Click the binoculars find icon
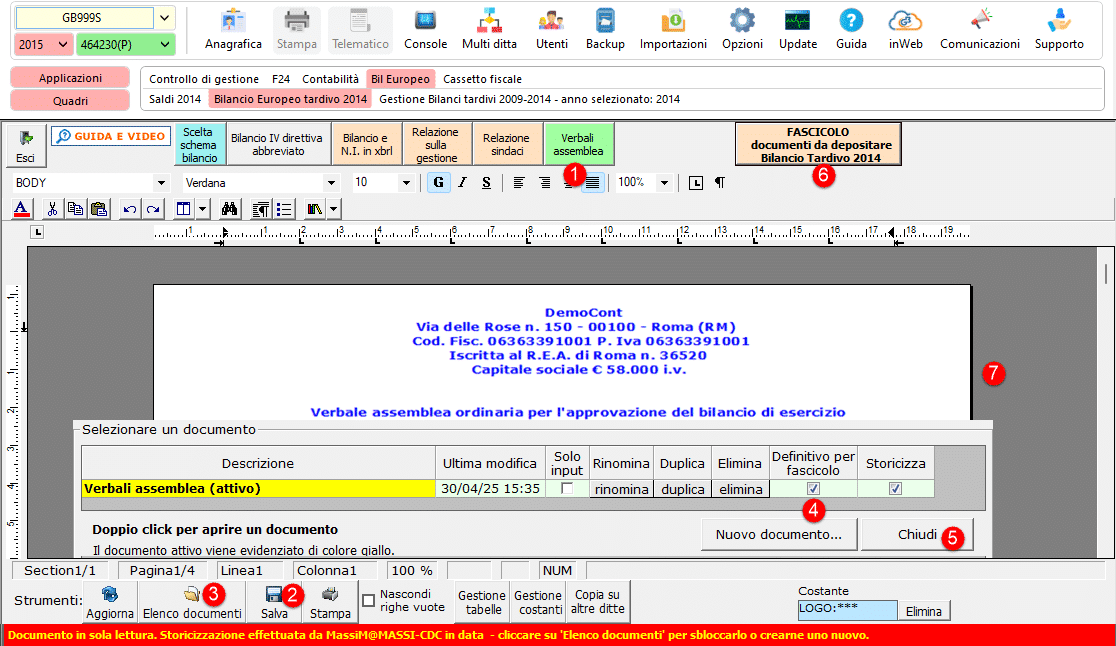This screenshot has height=646, width=1116. [229, 209]
